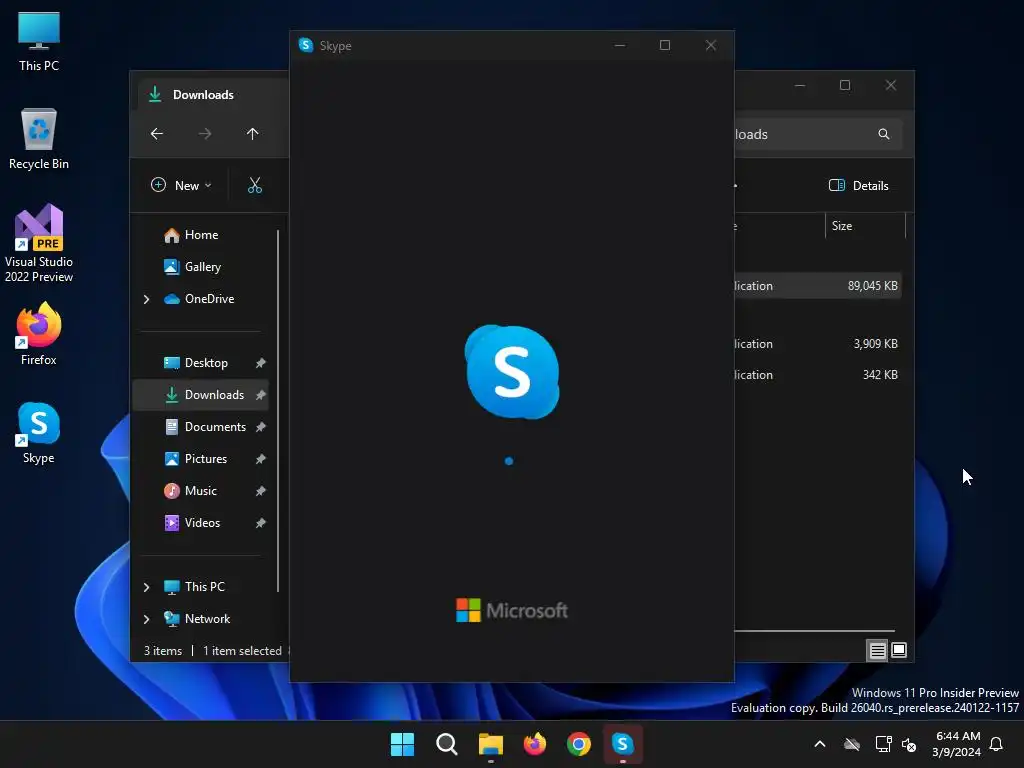Click the muted volume icon in tray
1024x768 pixels.
pyautogui.click(x=909, y=744)
